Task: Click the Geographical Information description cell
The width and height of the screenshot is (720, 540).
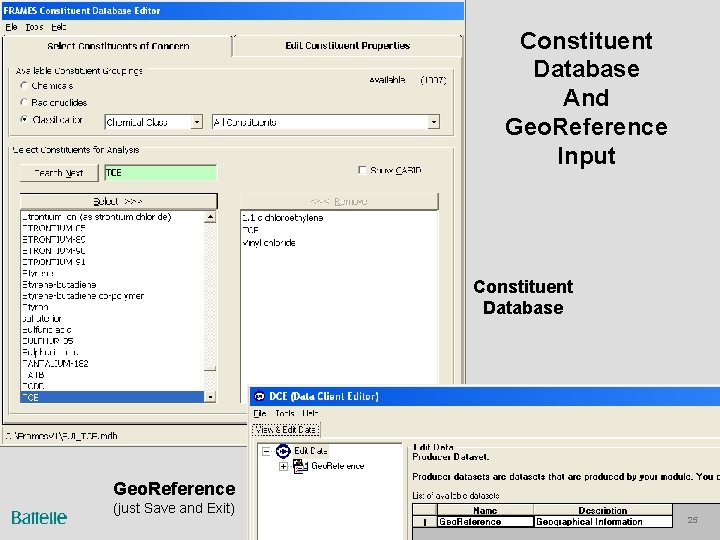Action: coord(603,522)
